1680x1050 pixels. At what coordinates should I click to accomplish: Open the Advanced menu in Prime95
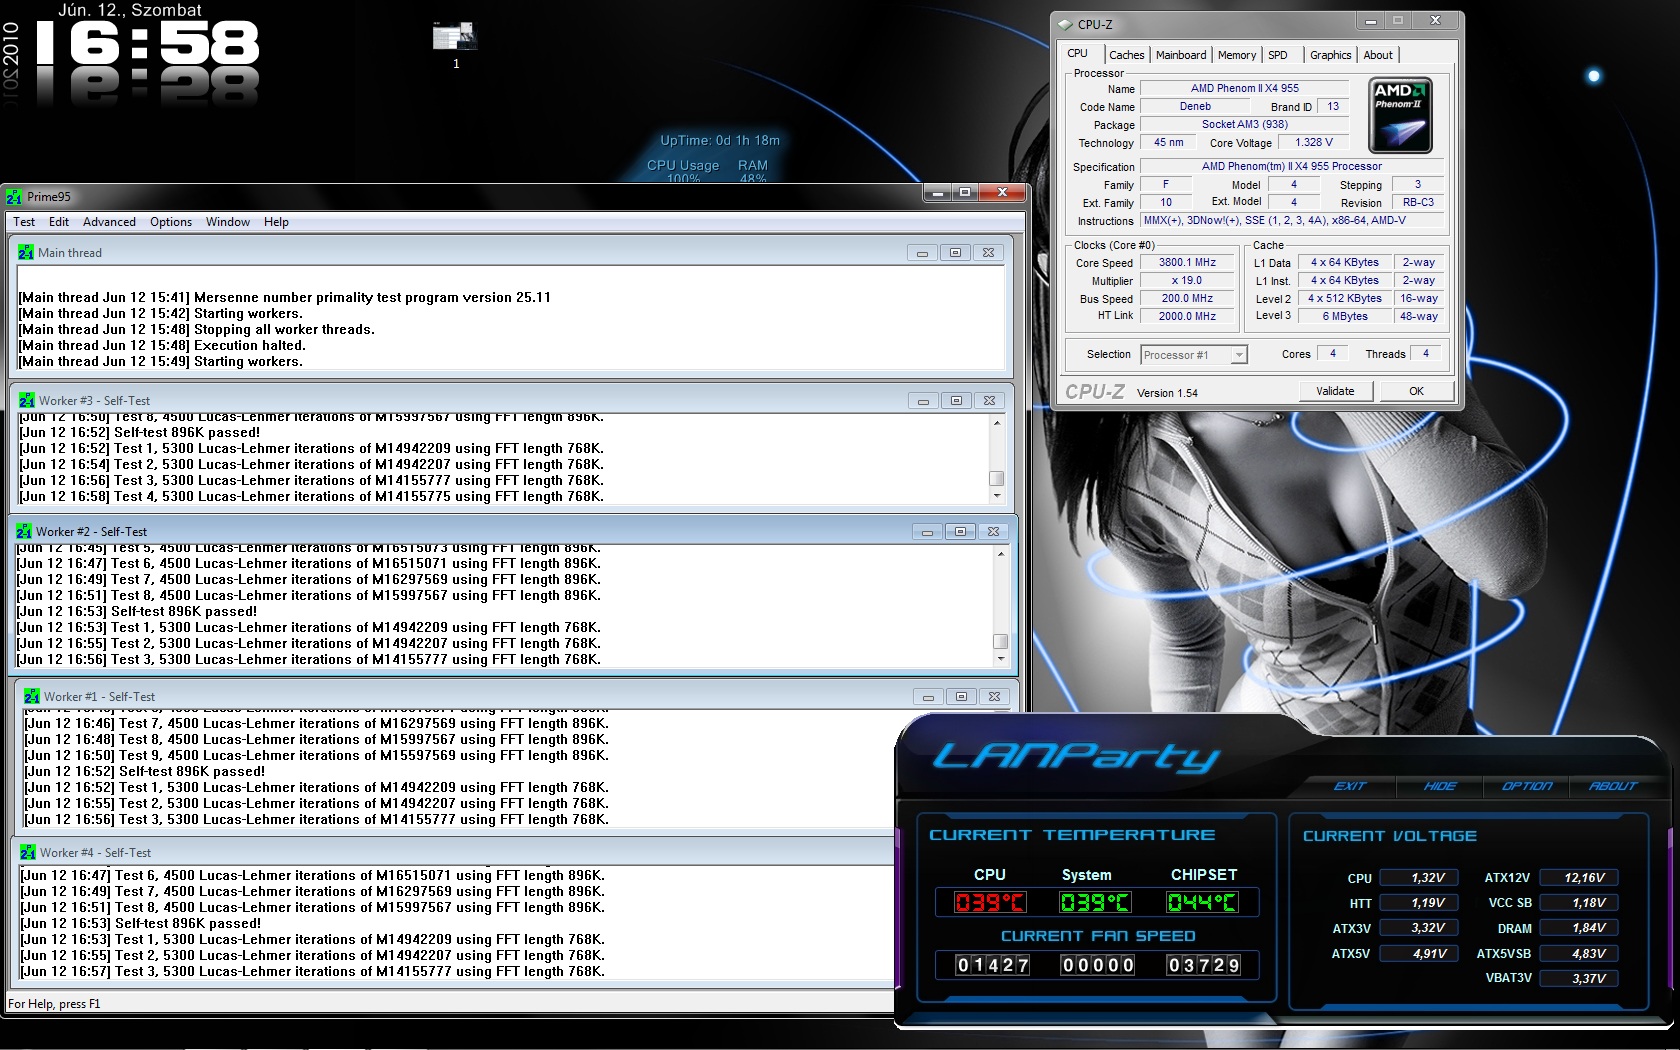point(109,222)
